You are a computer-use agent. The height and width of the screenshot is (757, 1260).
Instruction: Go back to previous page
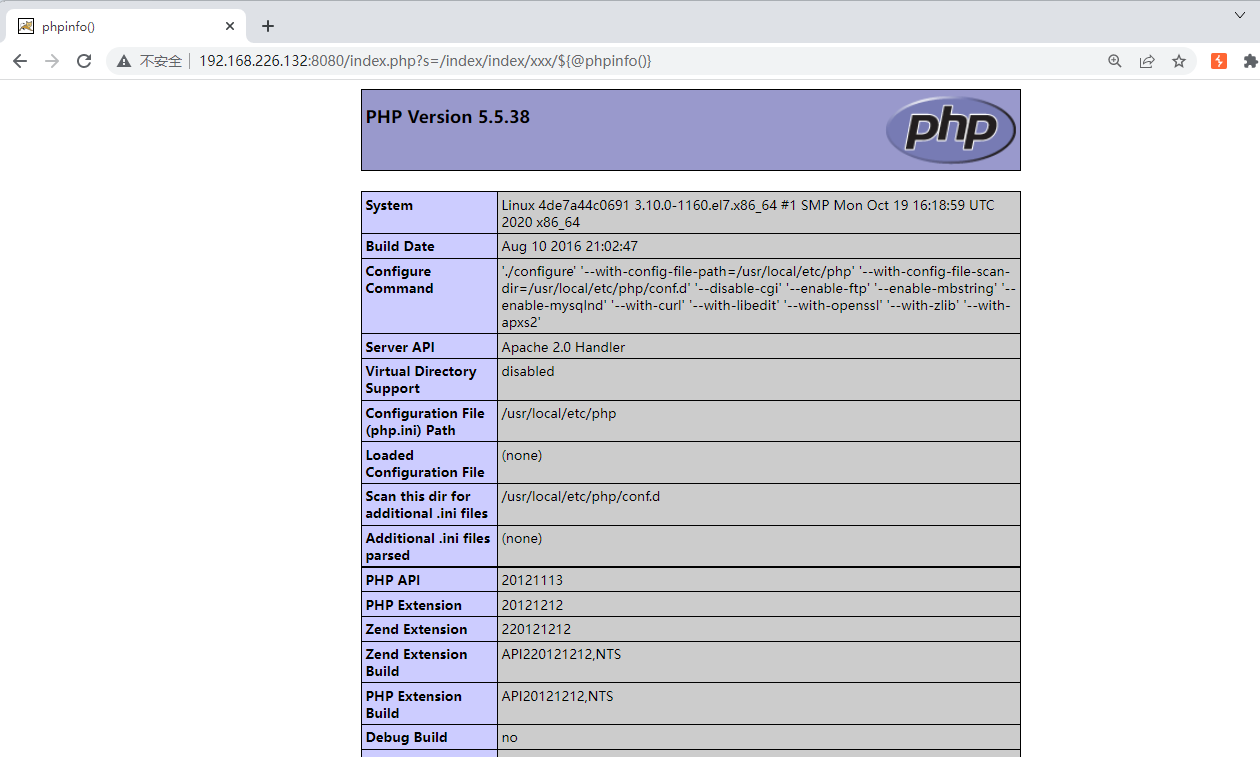click(x=20, y=61)
